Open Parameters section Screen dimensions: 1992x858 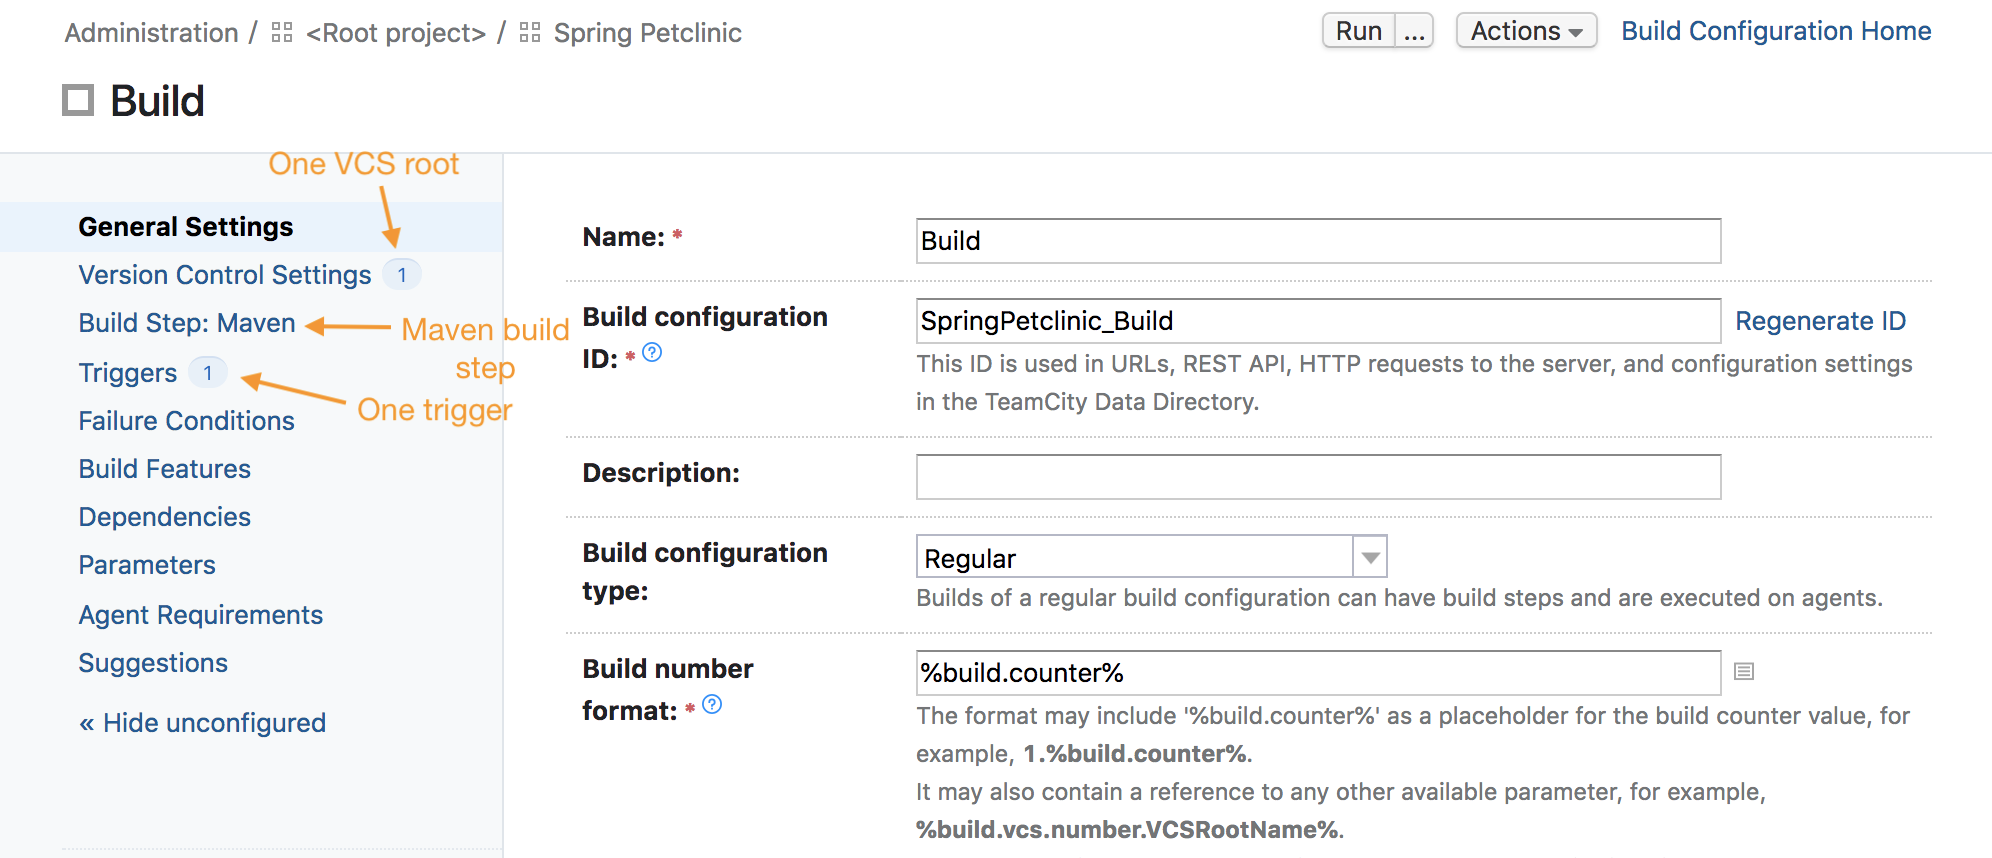pos(147,565)
